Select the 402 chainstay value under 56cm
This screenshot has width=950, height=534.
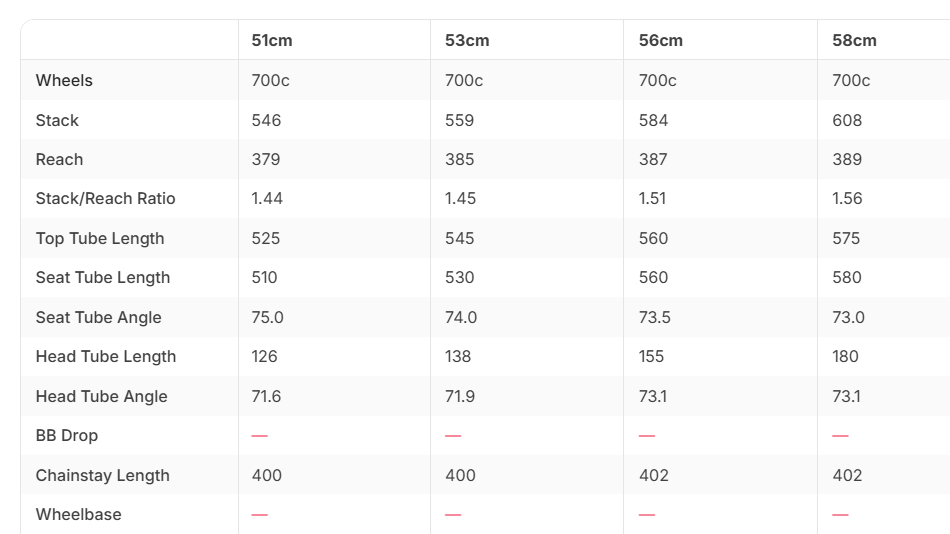point(654,476)
